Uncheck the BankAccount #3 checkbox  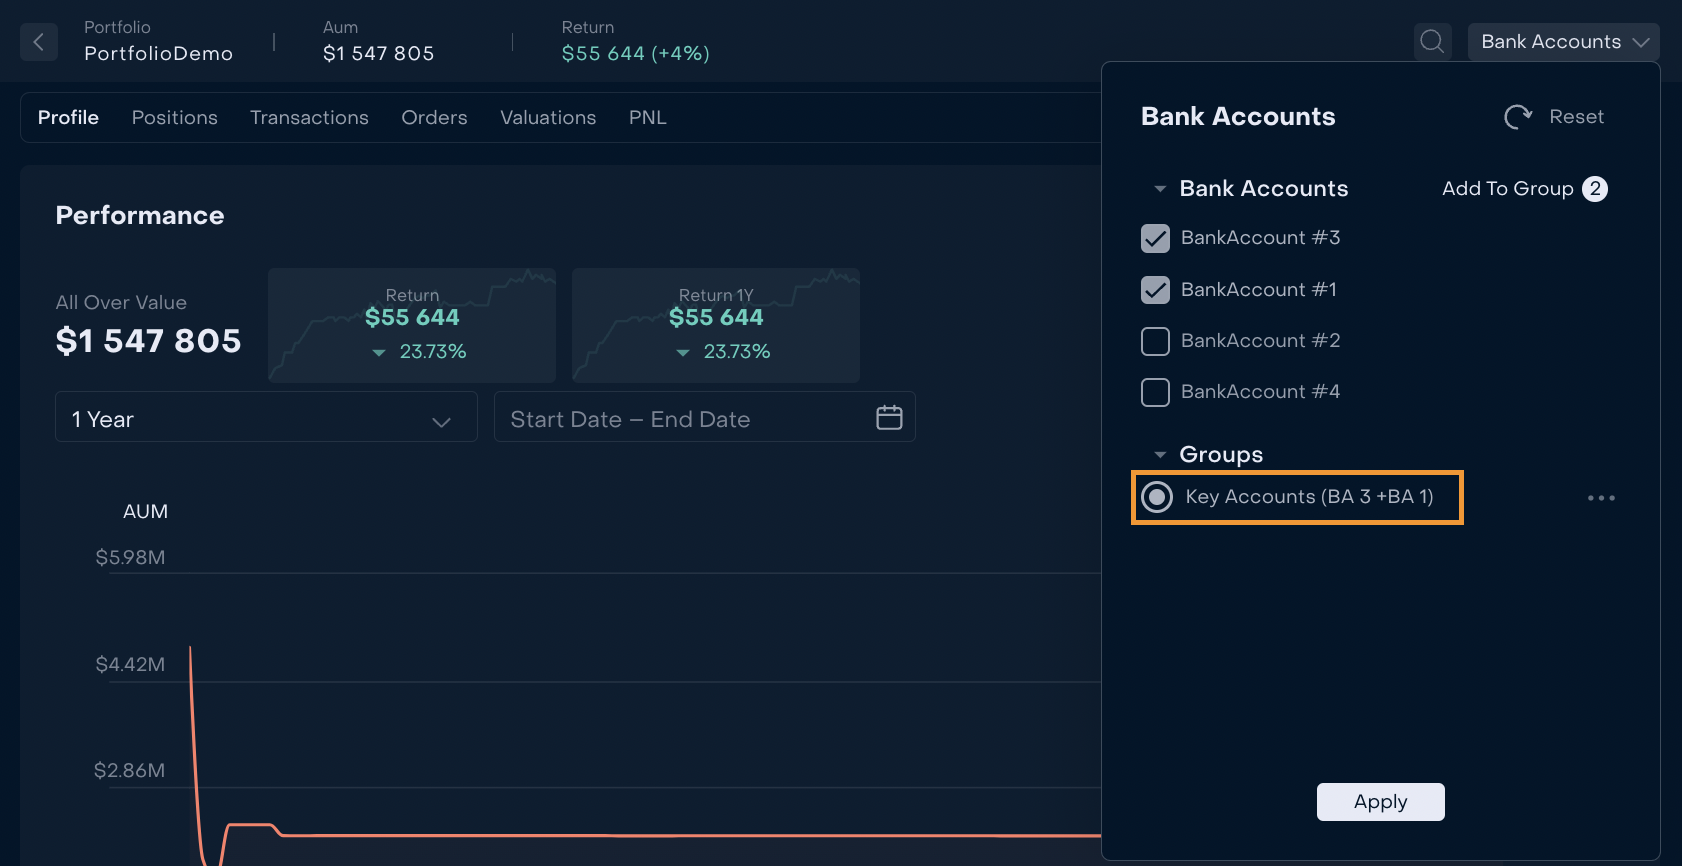pos(1155,238)
